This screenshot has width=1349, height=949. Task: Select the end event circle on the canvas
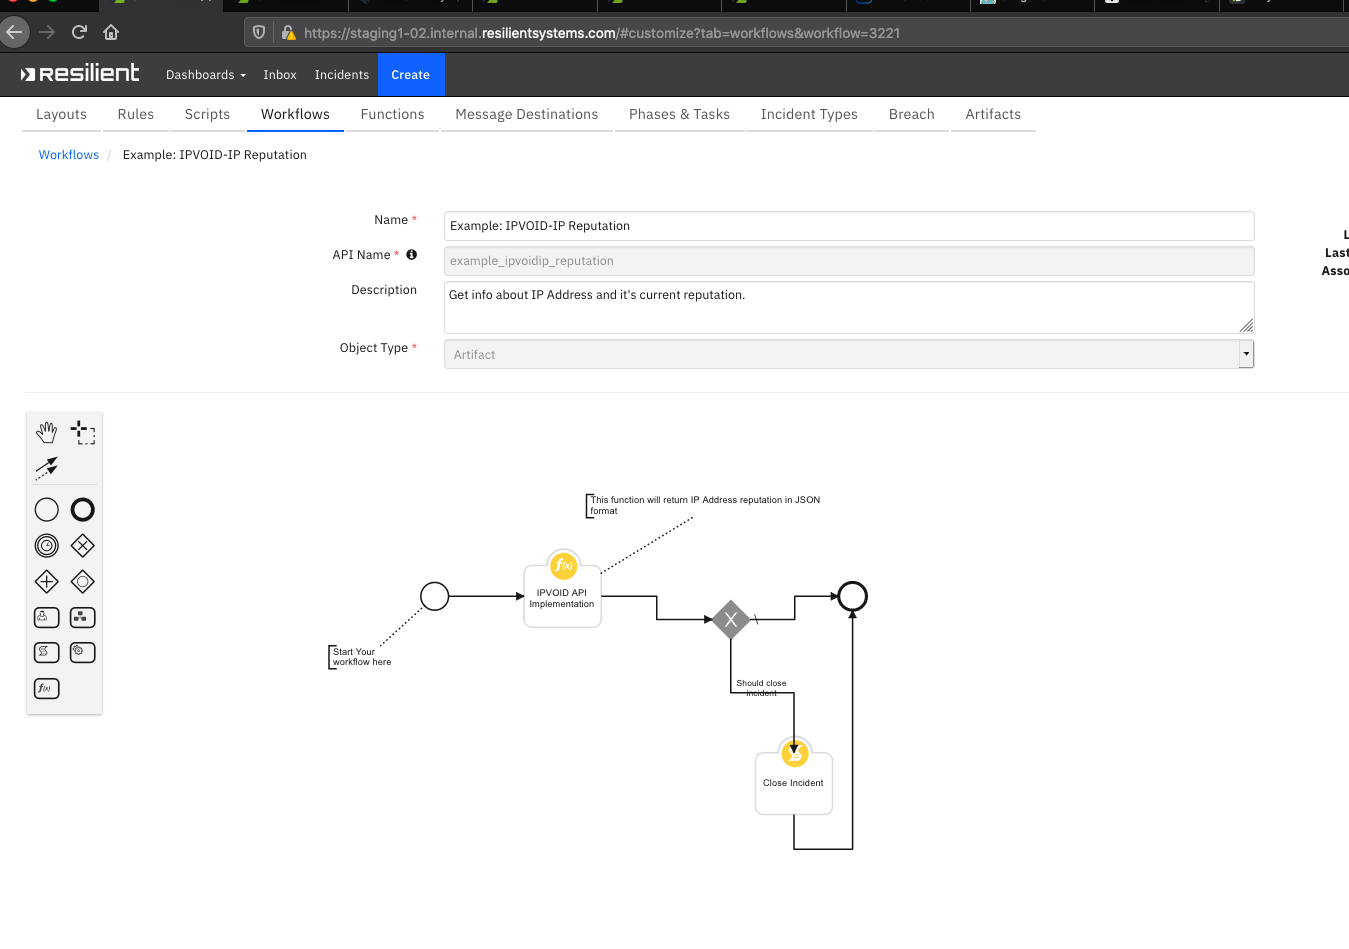(852, 597)
